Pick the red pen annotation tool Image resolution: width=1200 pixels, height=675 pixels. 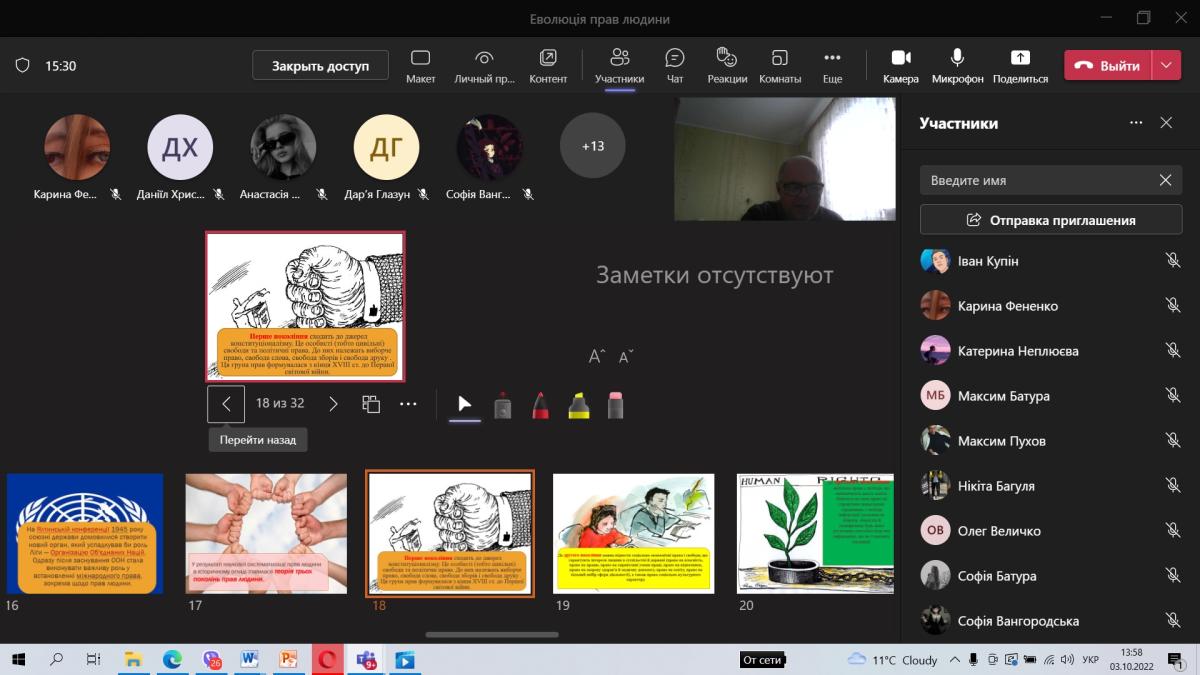(x=540, y=405)
